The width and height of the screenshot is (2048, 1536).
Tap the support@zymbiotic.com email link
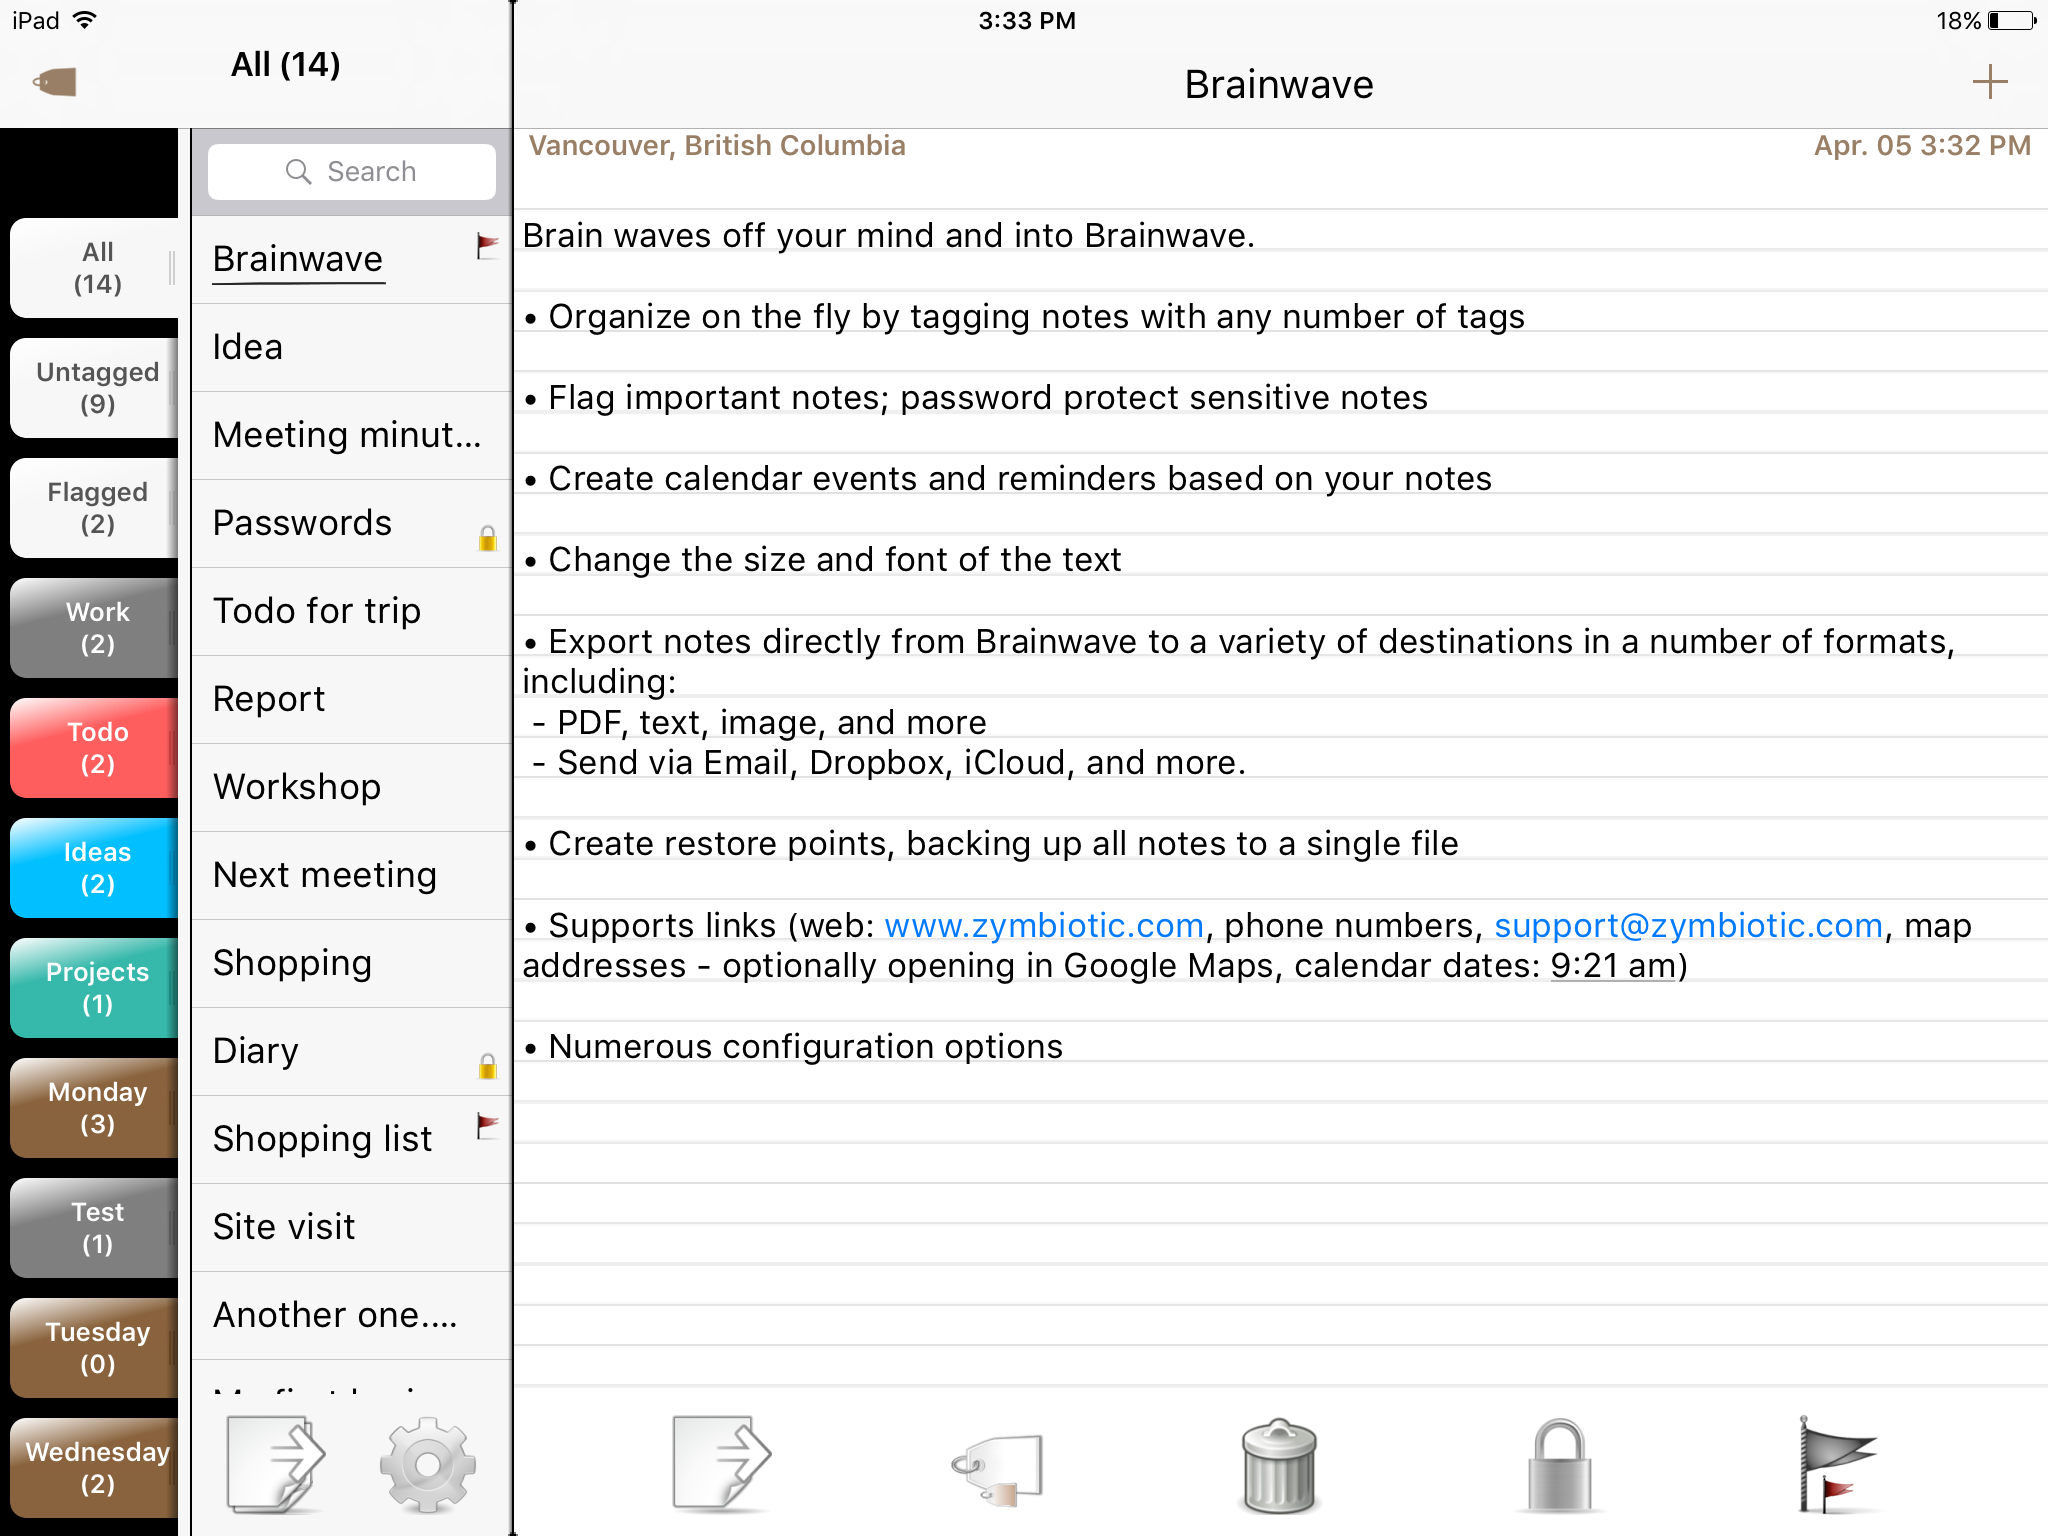tap(1688, 925)
